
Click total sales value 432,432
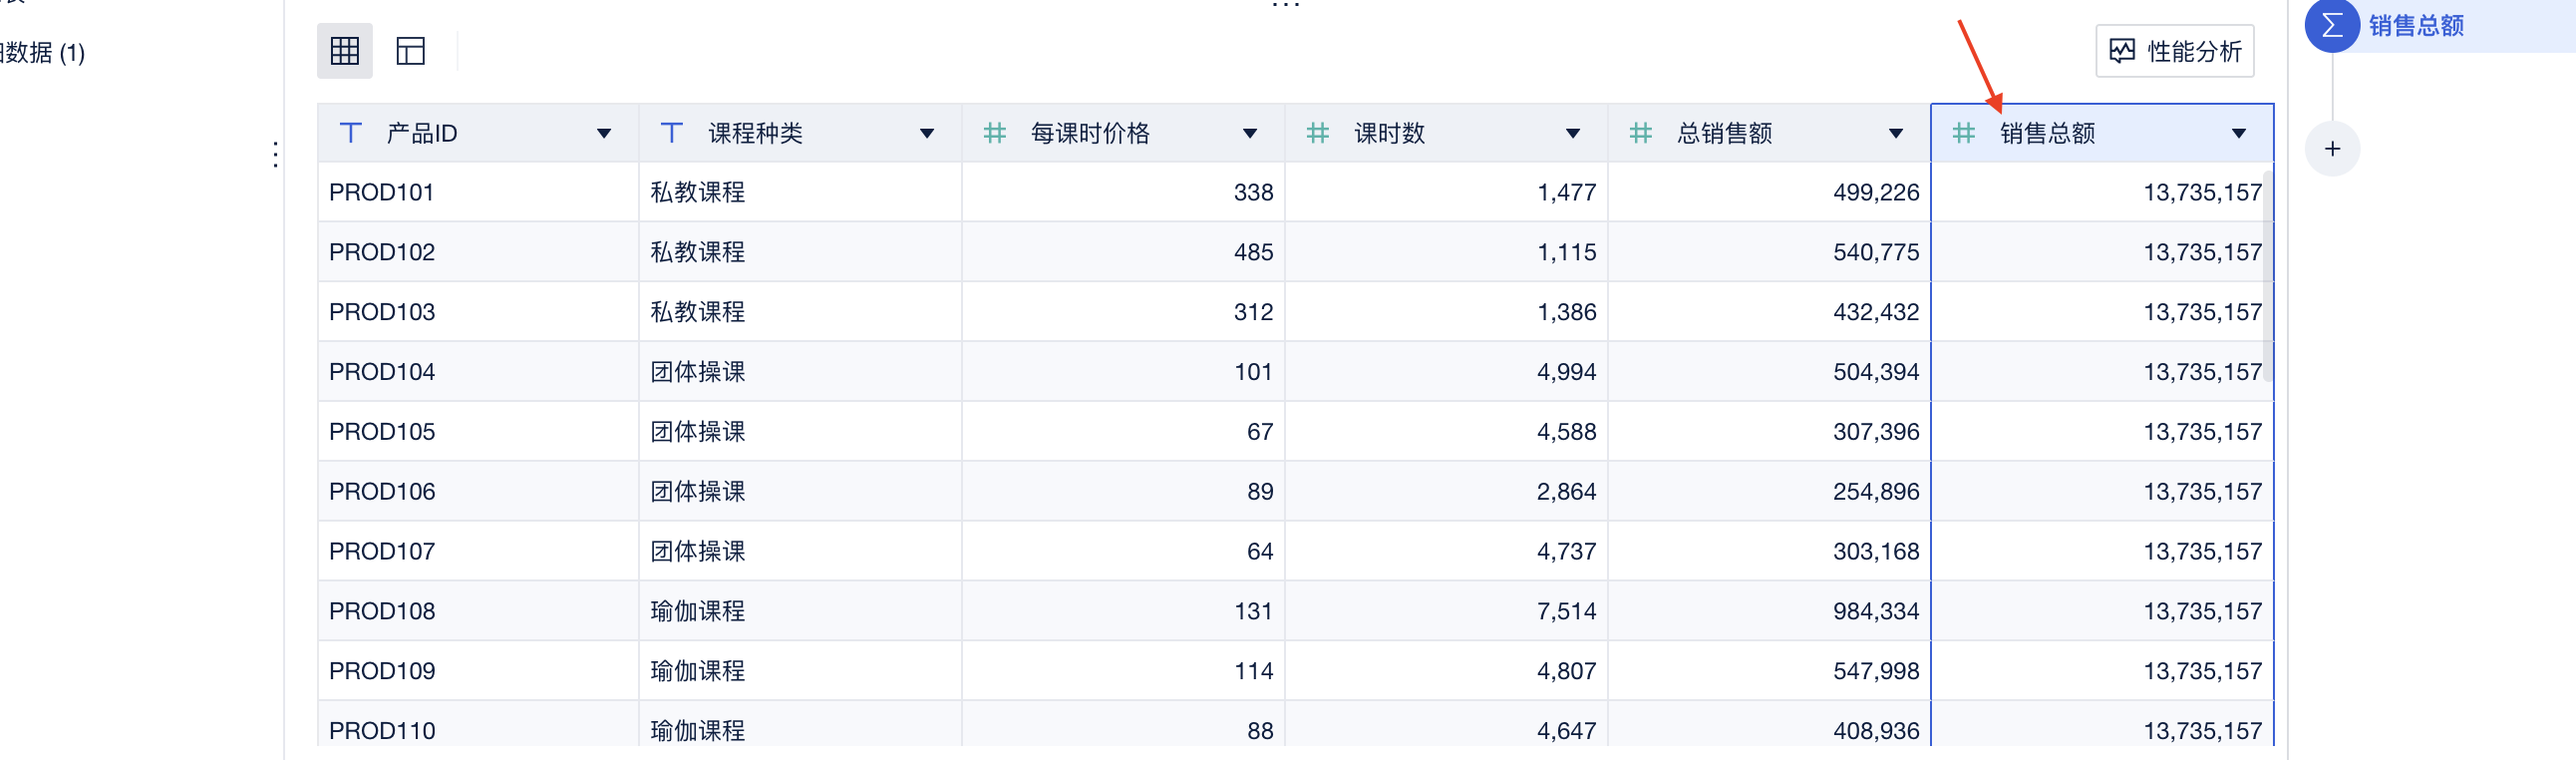pos(1876,312)
